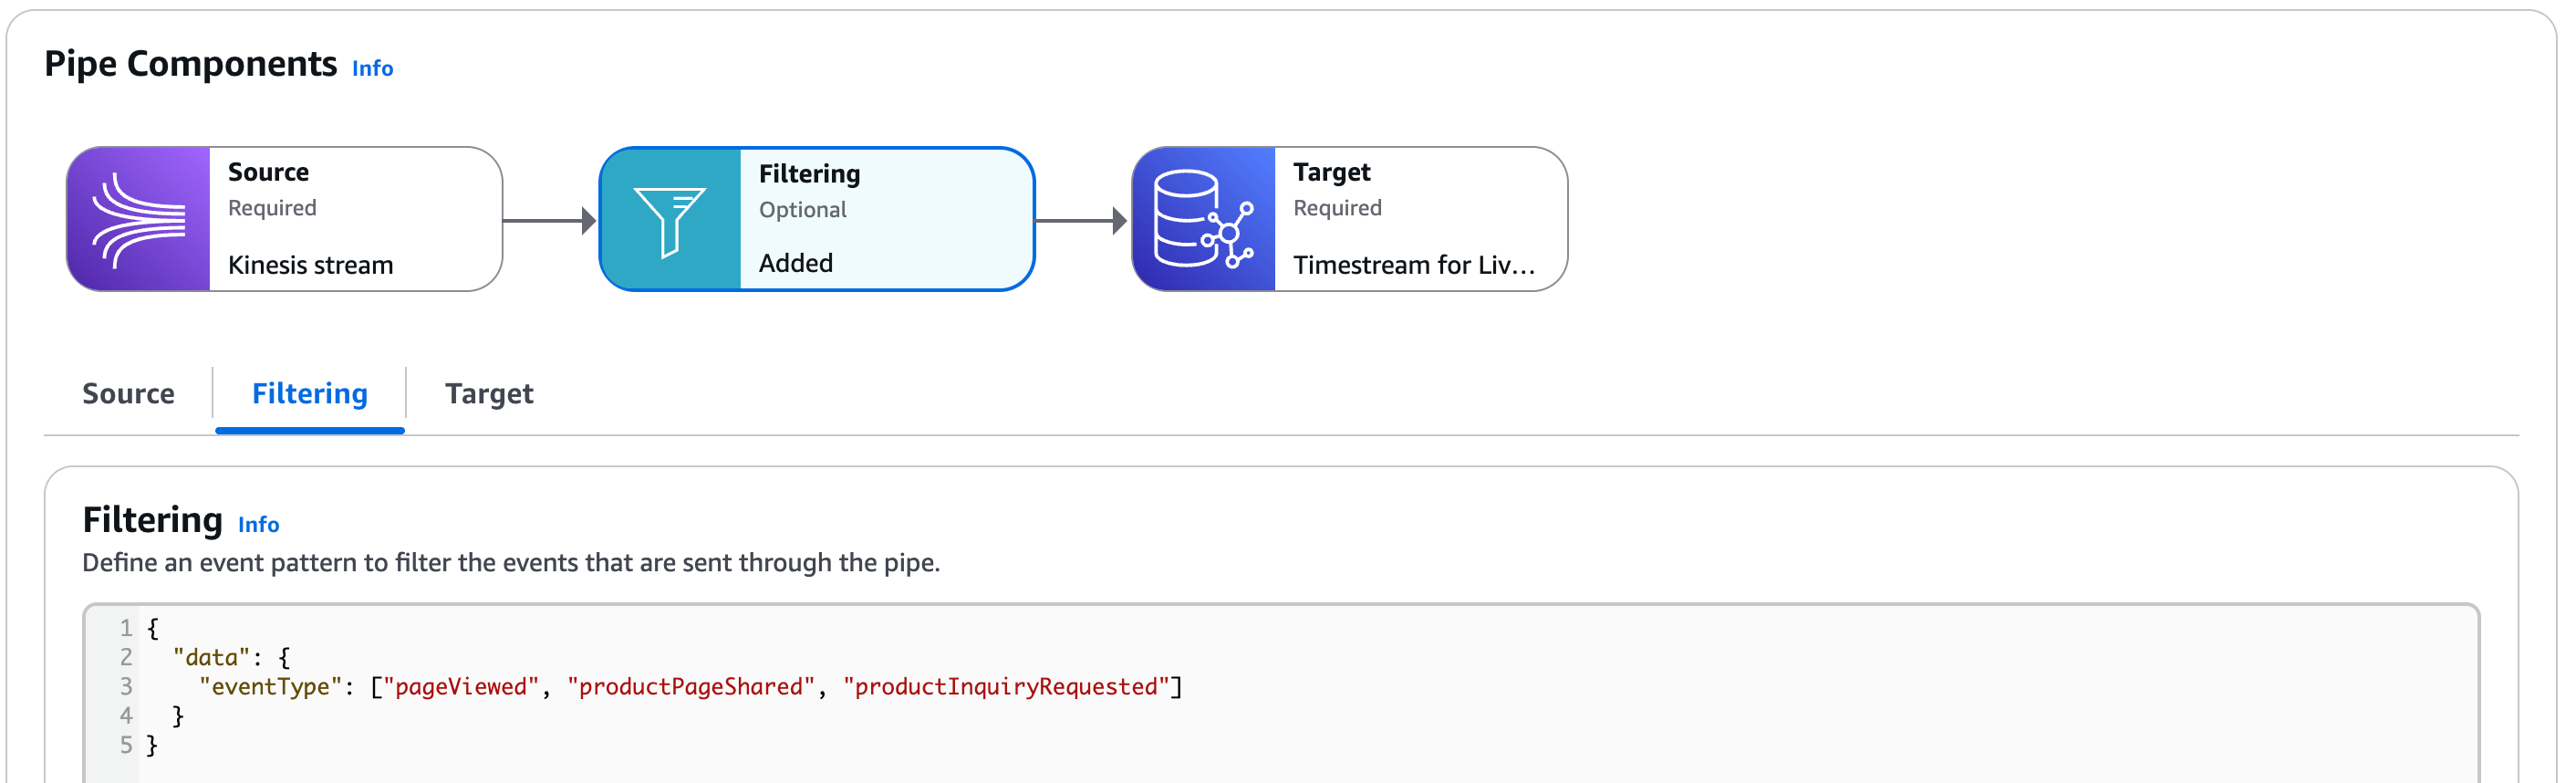Click the "pageViewed" value in editor
Screen dimensions: 2576x783
click(x=461, y=687)
